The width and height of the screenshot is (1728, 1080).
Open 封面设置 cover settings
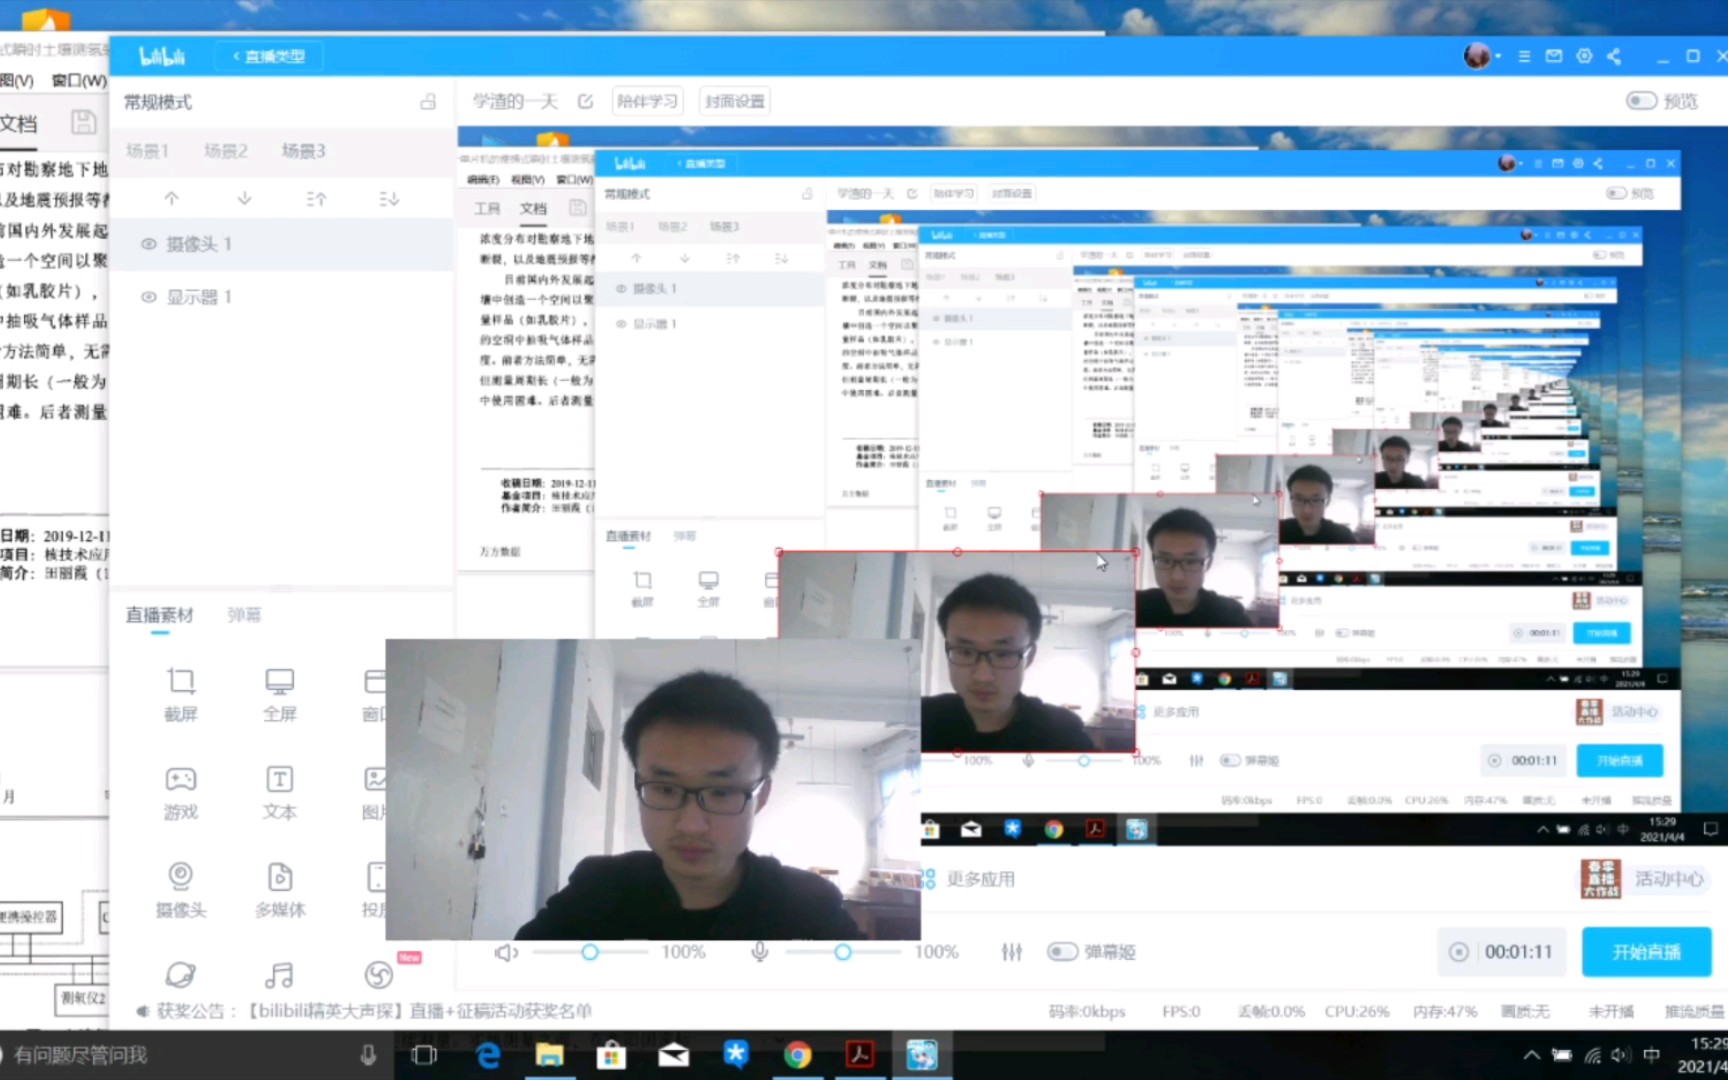coord(737,100)
